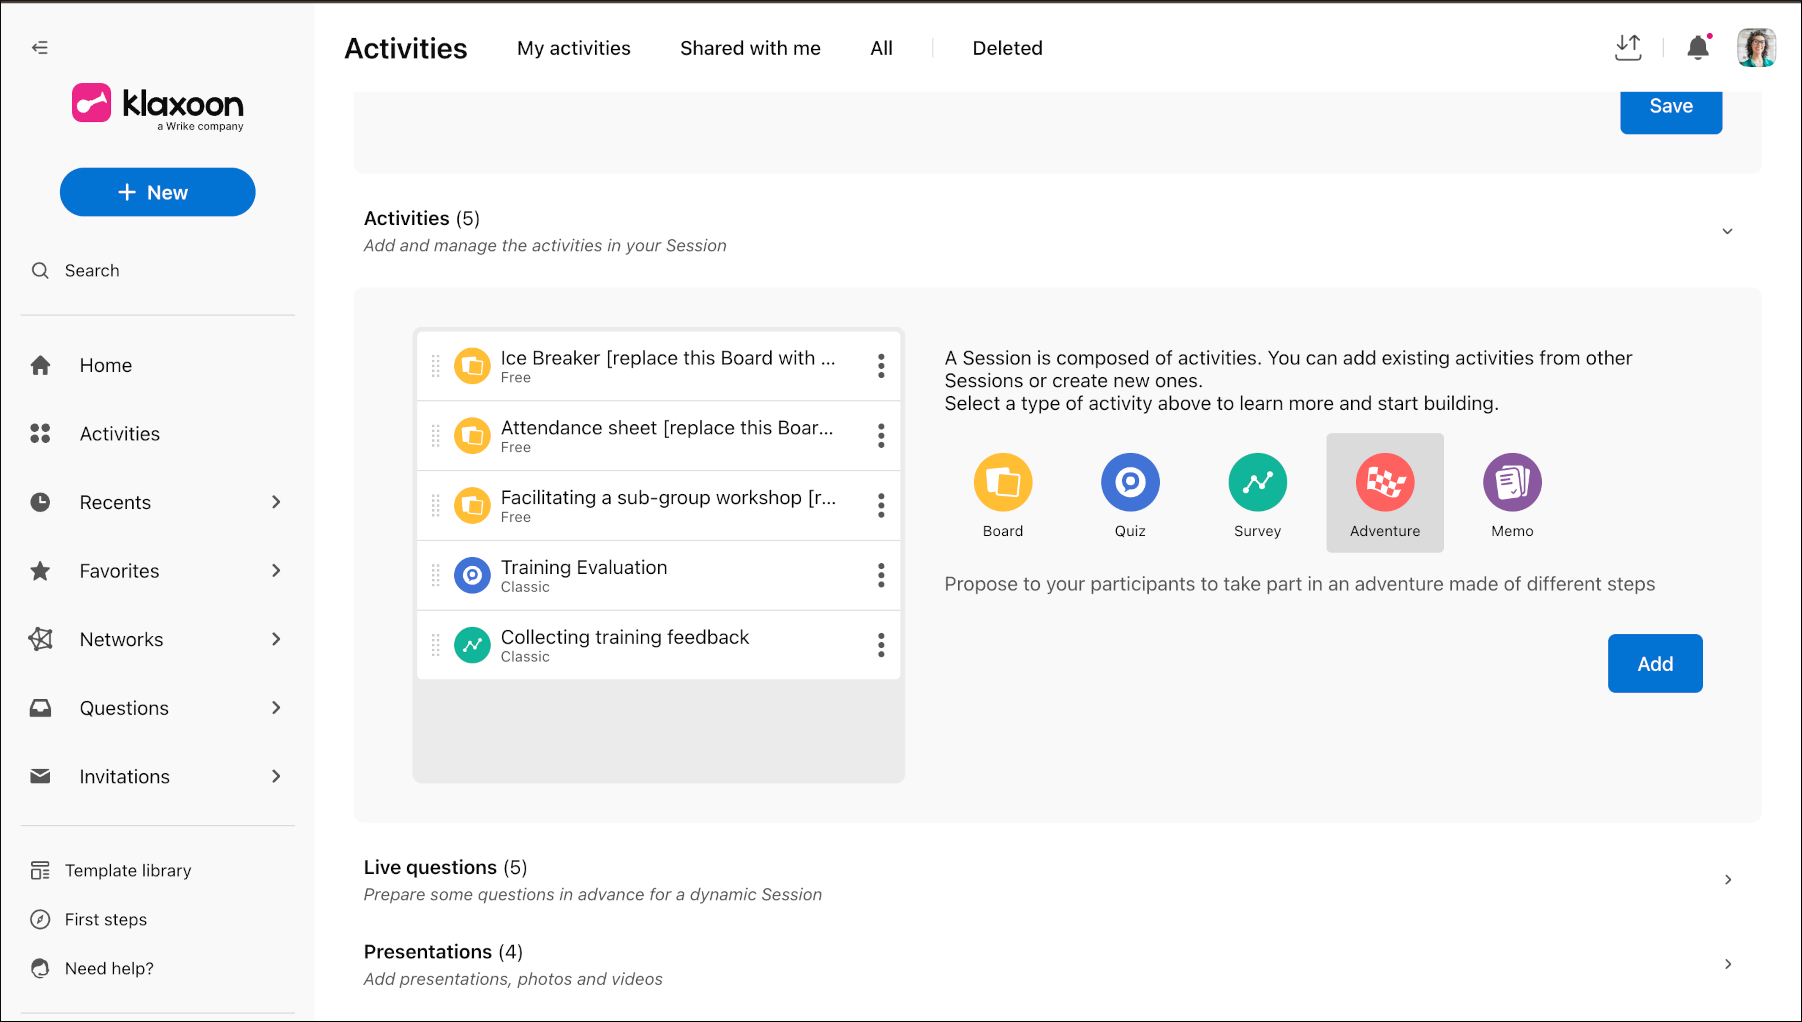Open the Deleted tab
The width and height of the screenshot is (1802, 1022).
tap(1007, 48)
